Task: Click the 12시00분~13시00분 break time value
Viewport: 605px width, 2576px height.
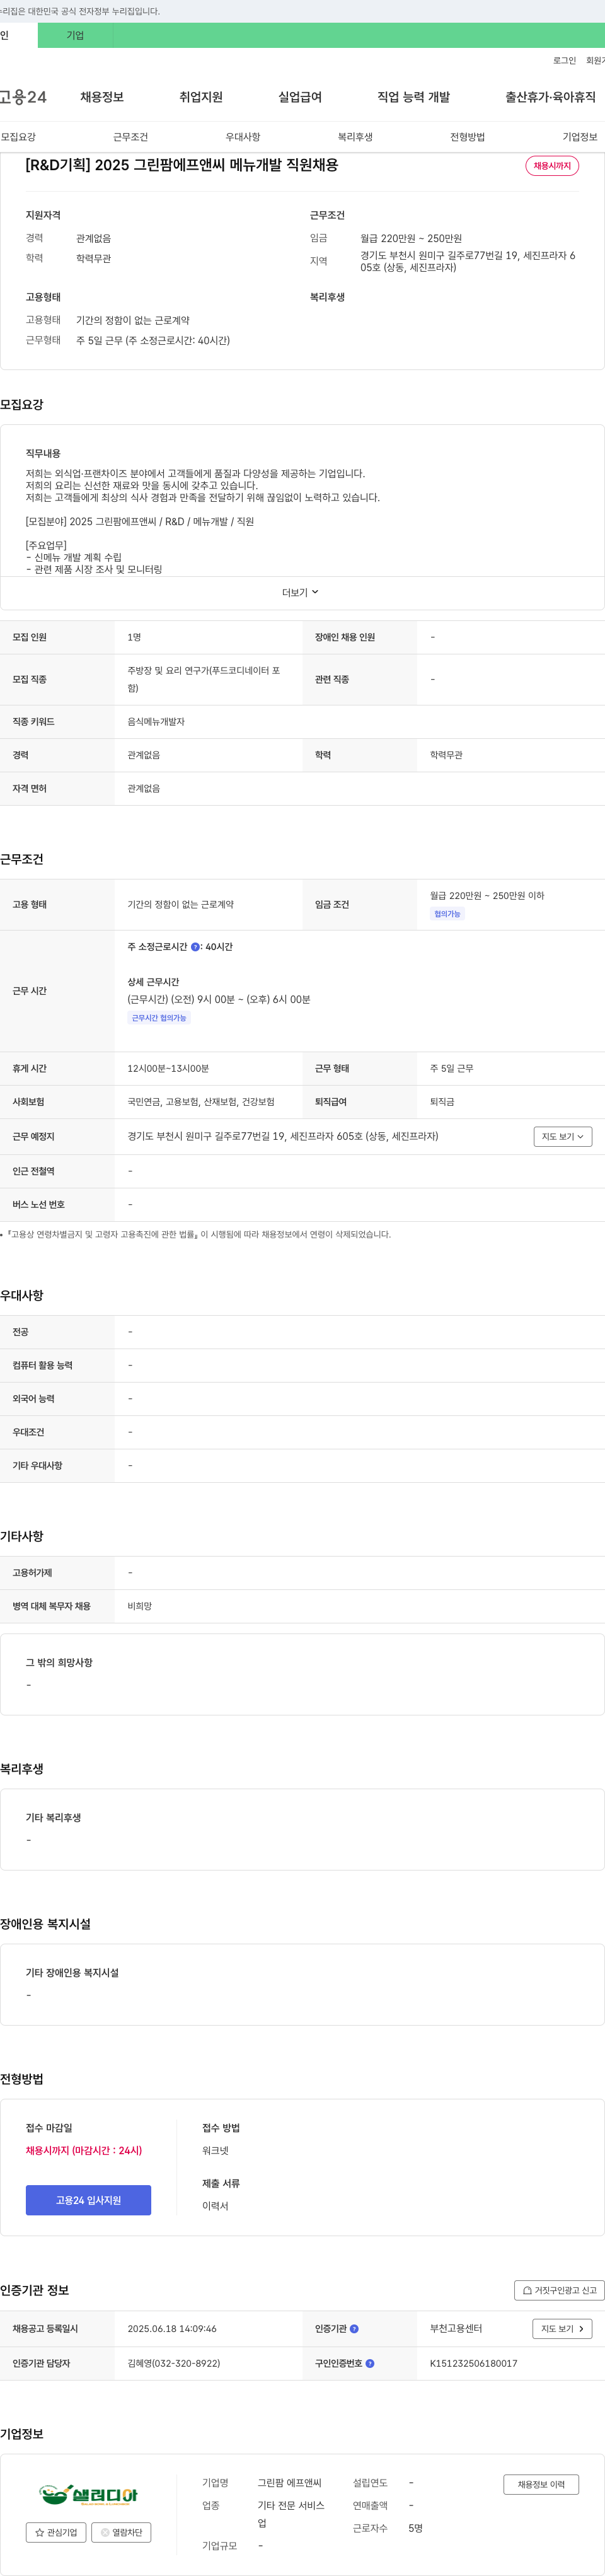Action: pos(168,1069)
